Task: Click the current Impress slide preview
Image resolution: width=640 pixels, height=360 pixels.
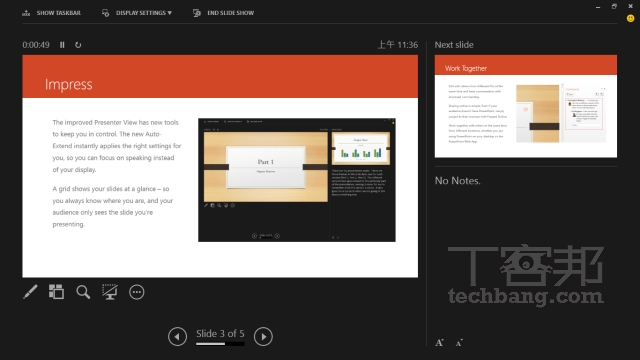Action: click(220, 166)
